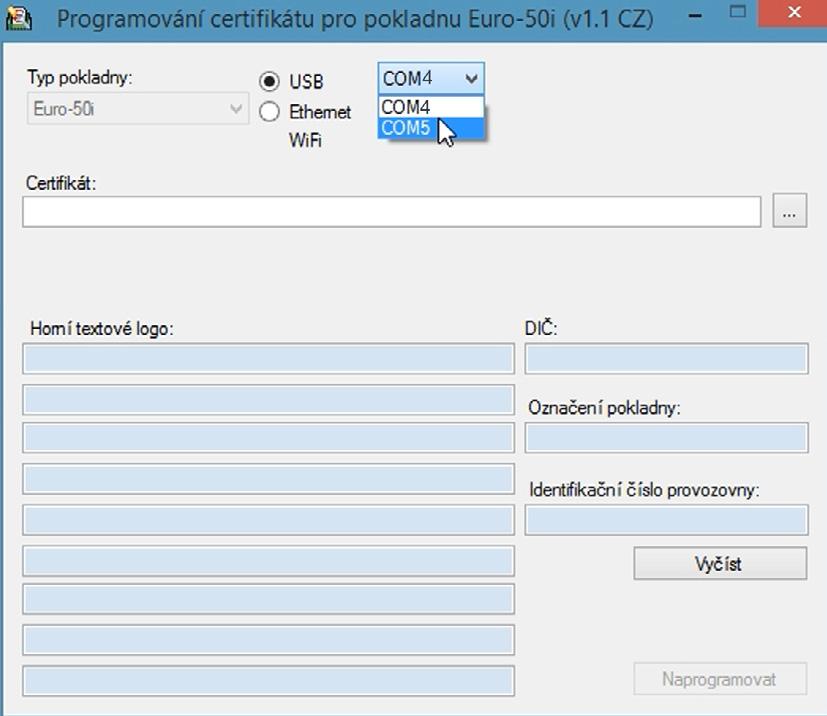The width and height of the screenshot is (827, 716).
Task: Click the "Horní textové logo:" label
Action: point(102,328)
